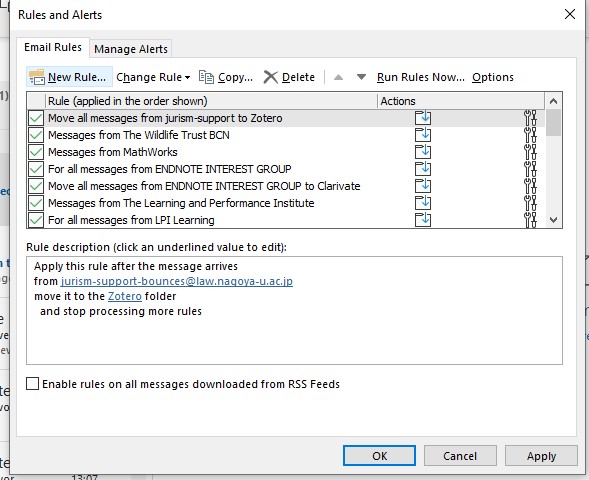Viewport: 589px width, 480px height.
Task: Click tools icon for LPI Learning rule
Action: [x=530, y=220]
